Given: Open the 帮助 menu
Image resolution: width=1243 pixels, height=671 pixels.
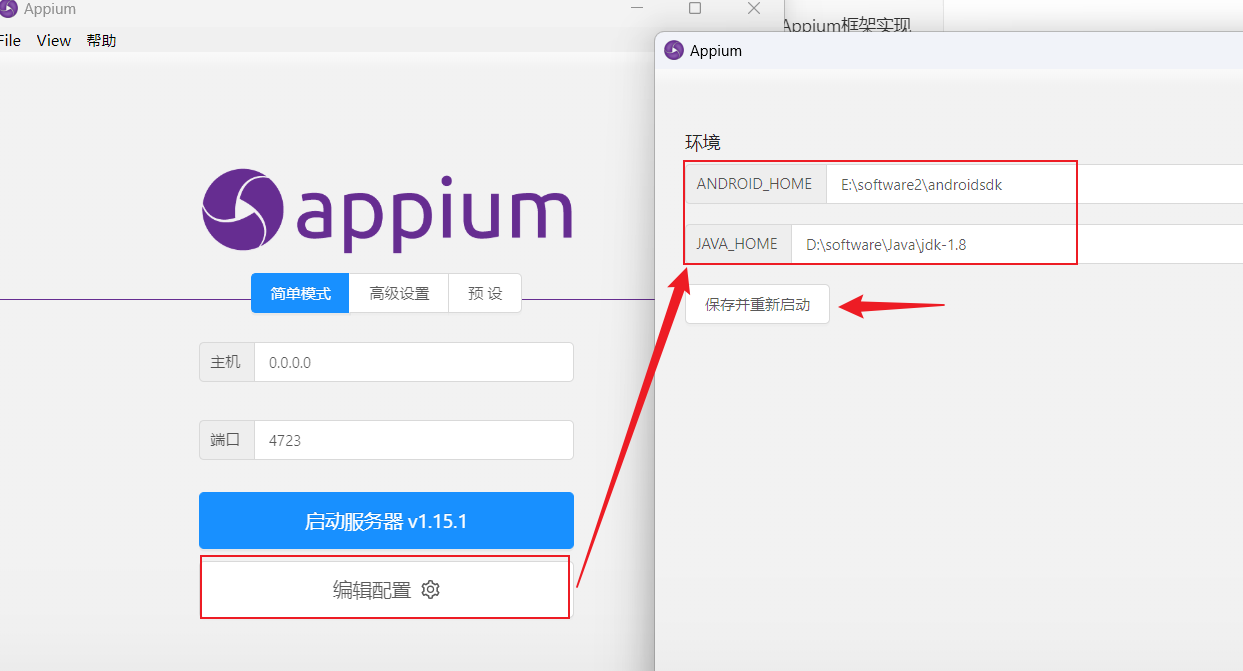Looking at the screenshot, I should point(101,41).
